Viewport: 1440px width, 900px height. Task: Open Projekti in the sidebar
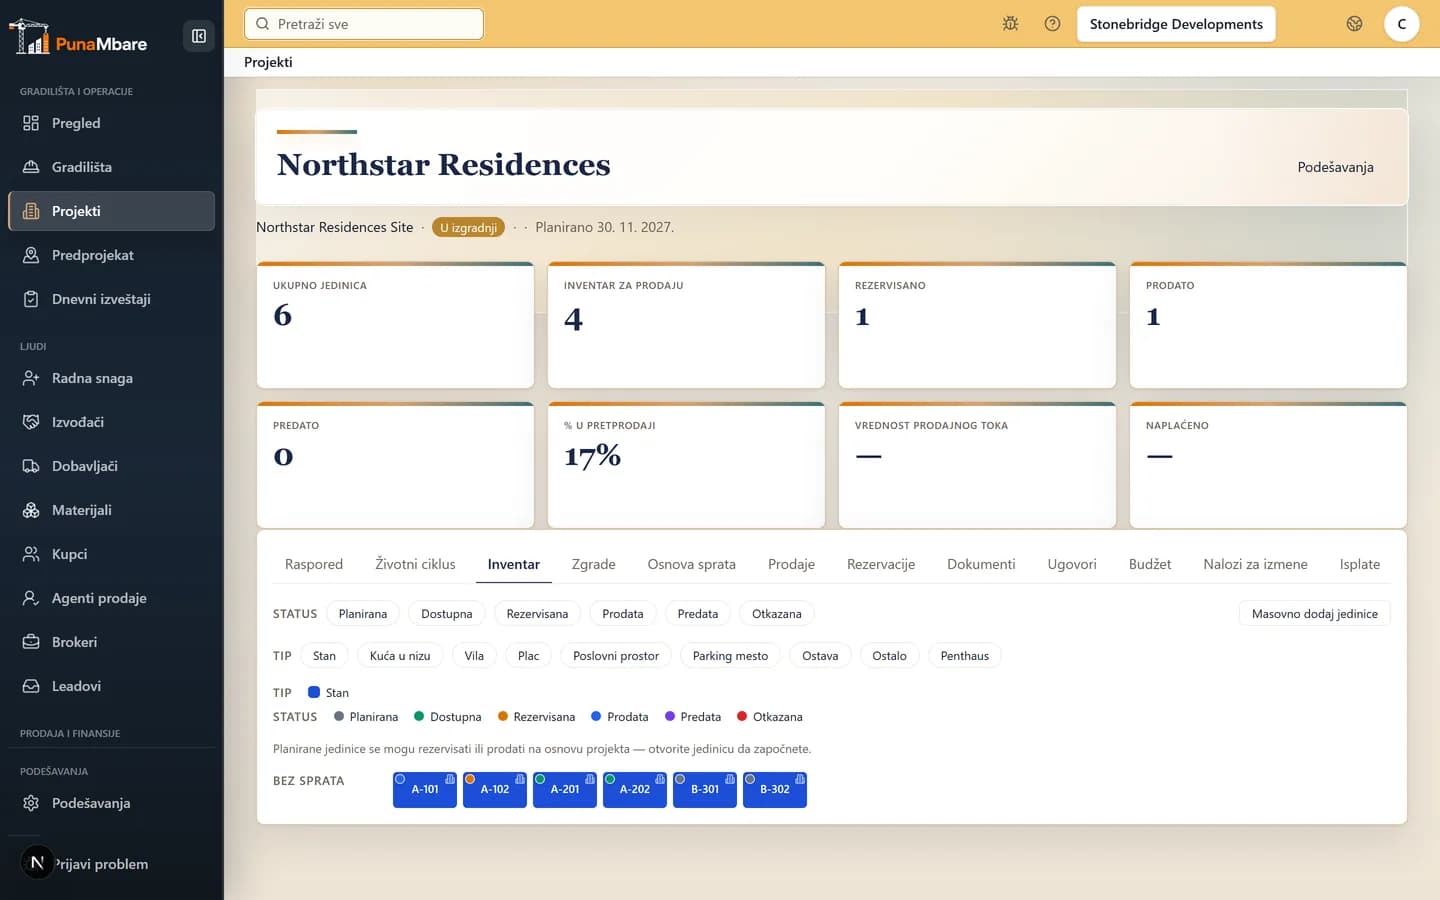111,211
